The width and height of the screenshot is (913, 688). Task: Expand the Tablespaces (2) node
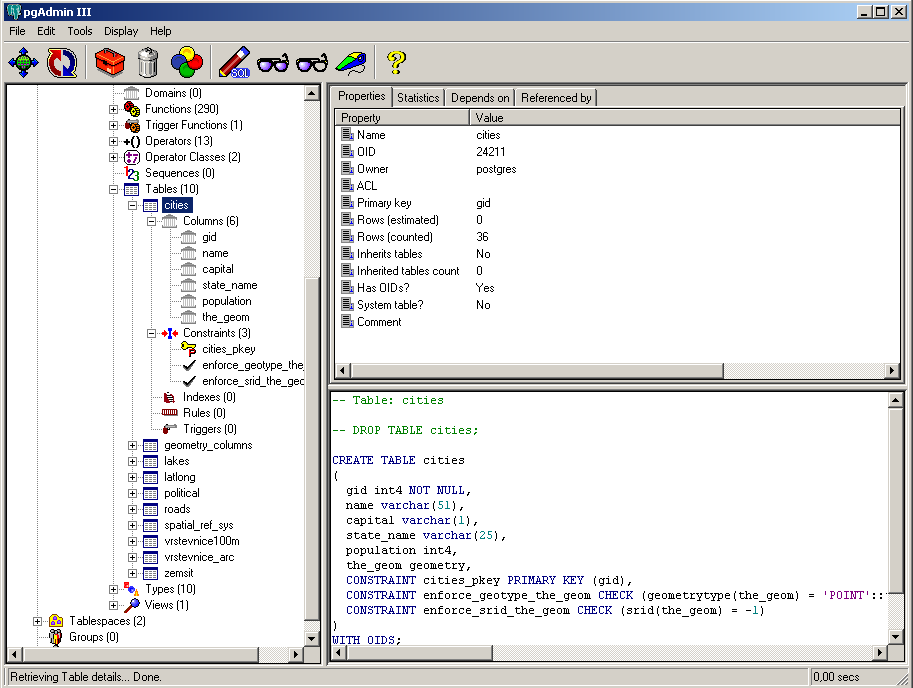pos(37,622)
